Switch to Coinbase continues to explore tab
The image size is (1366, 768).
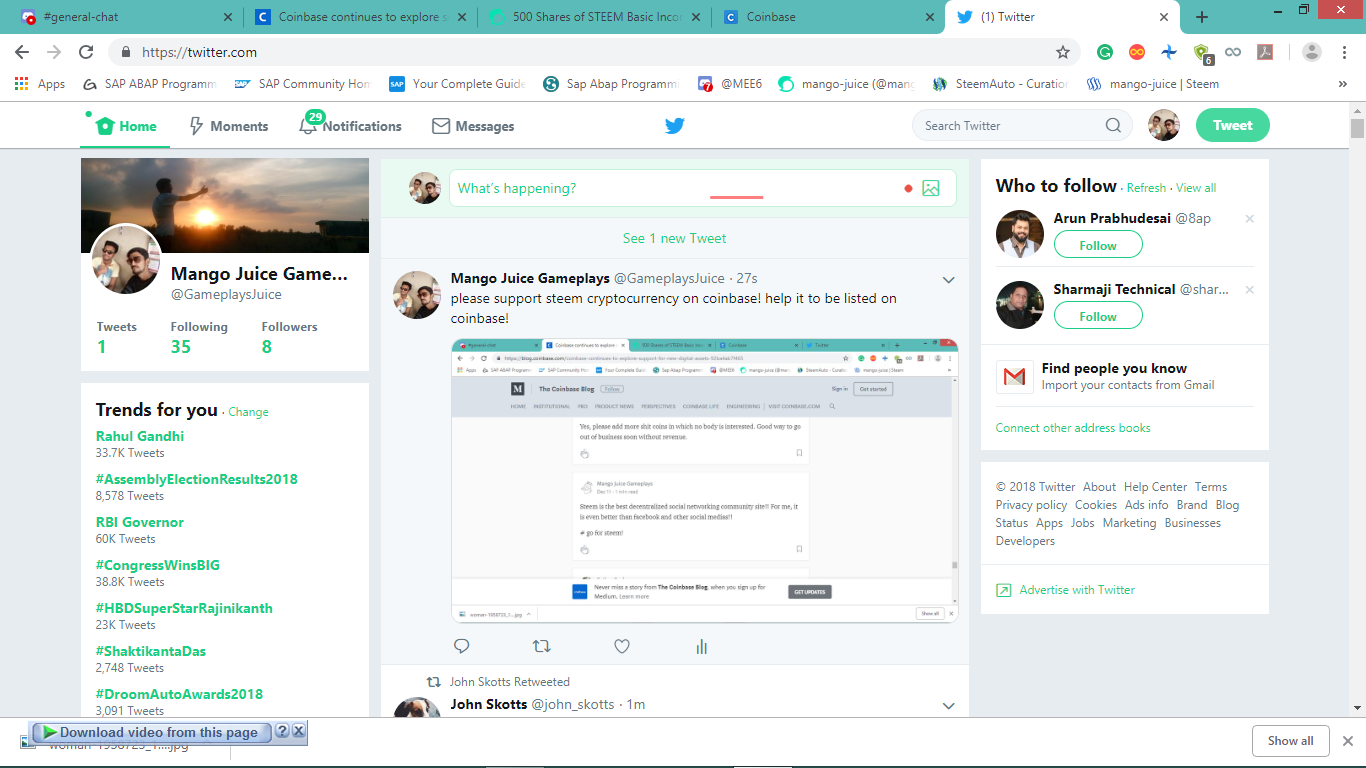(358, 17)
